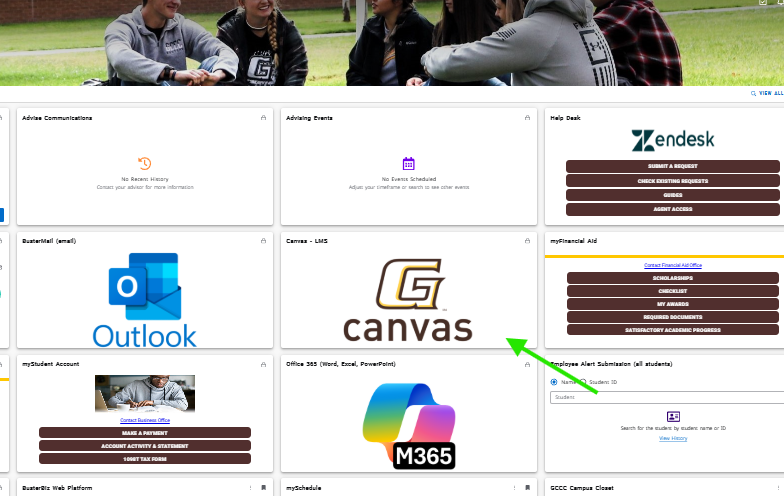The height and width of the screenshot is (496, 784).
Task: Click lock icon on Advise Communications card
Action: (x=264, y=118)
